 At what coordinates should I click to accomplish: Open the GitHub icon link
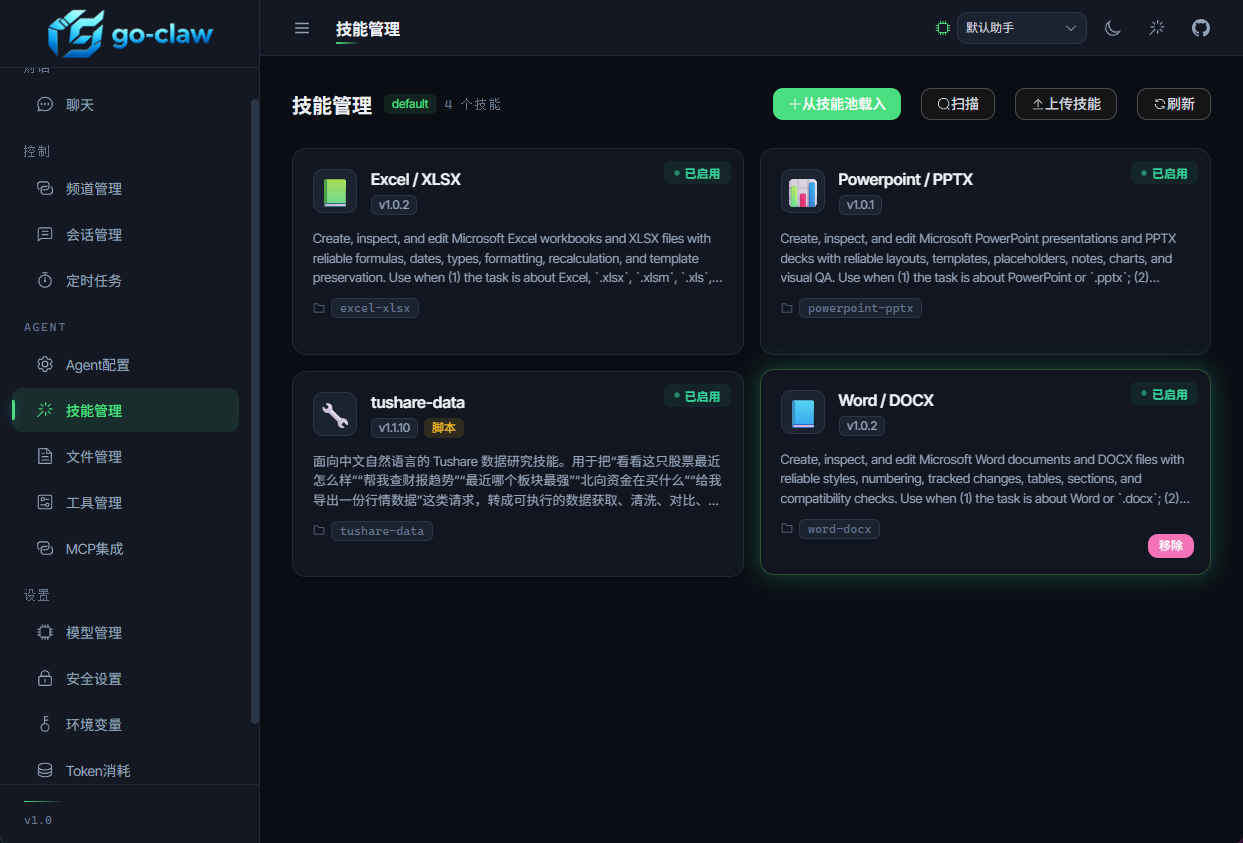coord(1201,28)
